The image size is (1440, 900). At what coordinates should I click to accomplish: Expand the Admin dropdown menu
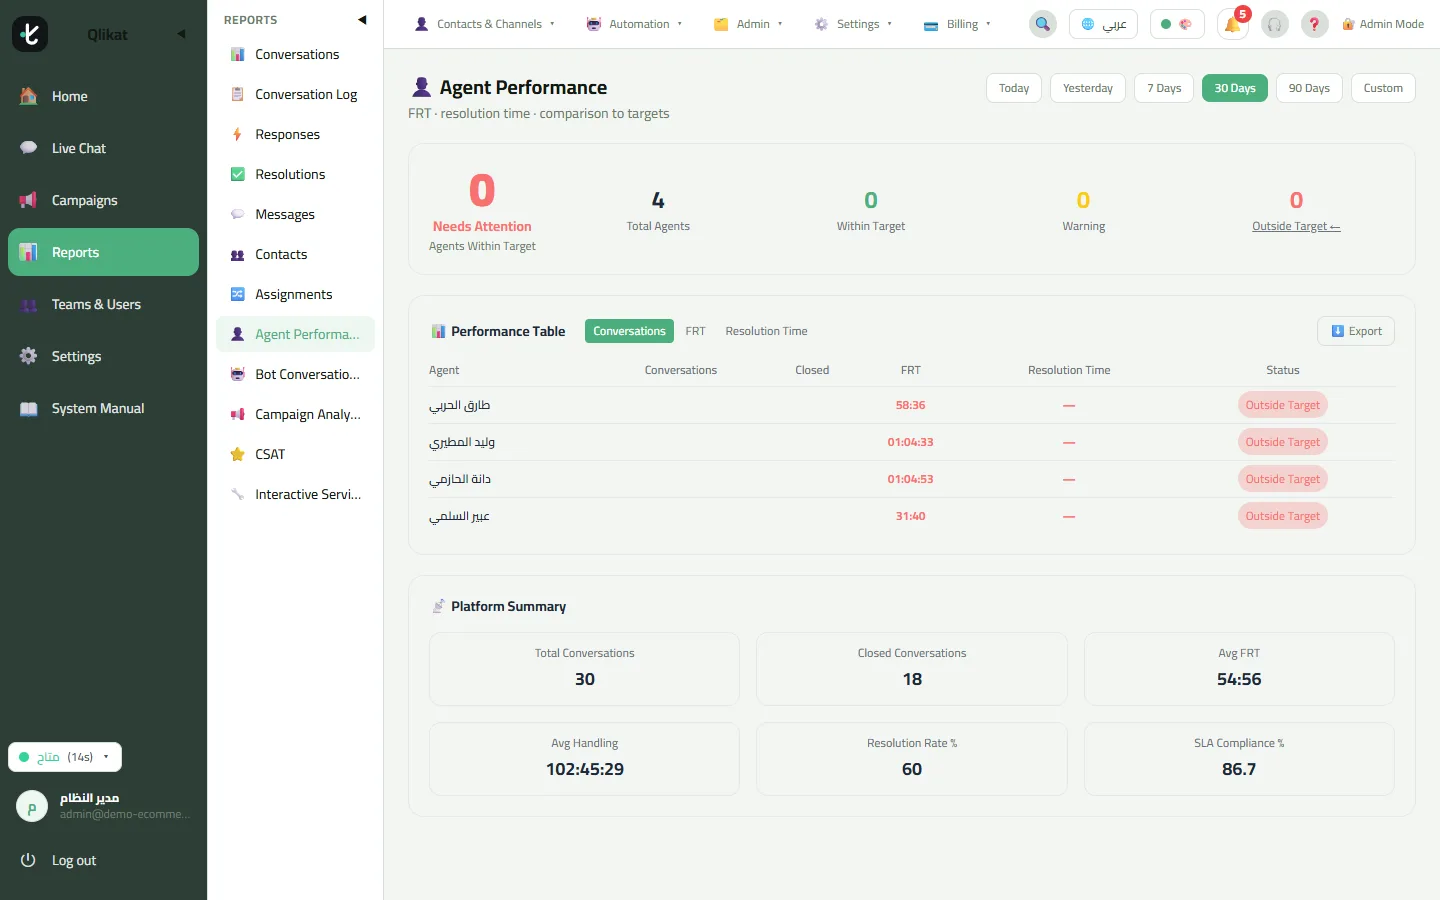click(x=748, y=24)
